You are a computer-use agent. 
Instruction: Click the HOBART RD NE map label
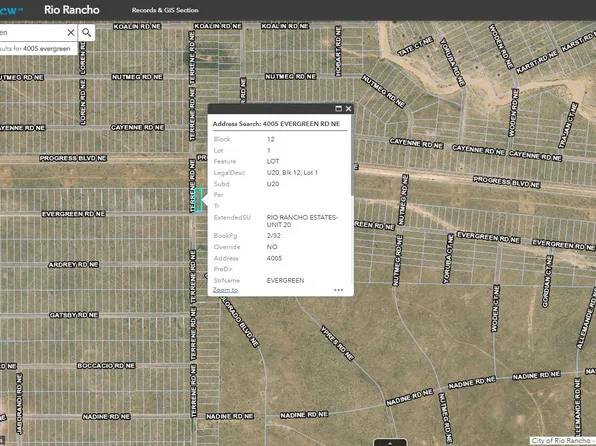pyautogui.click(x=338, y=51)
